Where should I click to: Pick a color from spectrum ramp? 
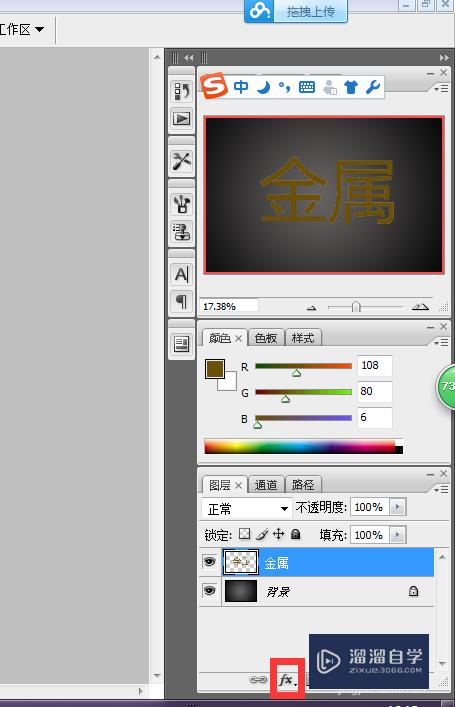click(303, 446)
